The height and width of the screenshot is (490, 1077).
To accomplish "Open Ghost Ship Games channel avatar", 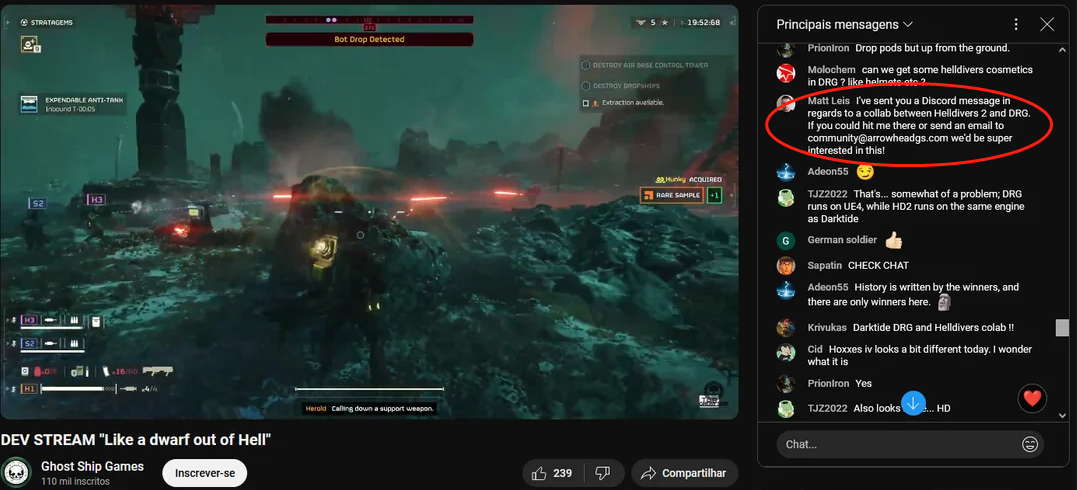I will click(16, 473).
